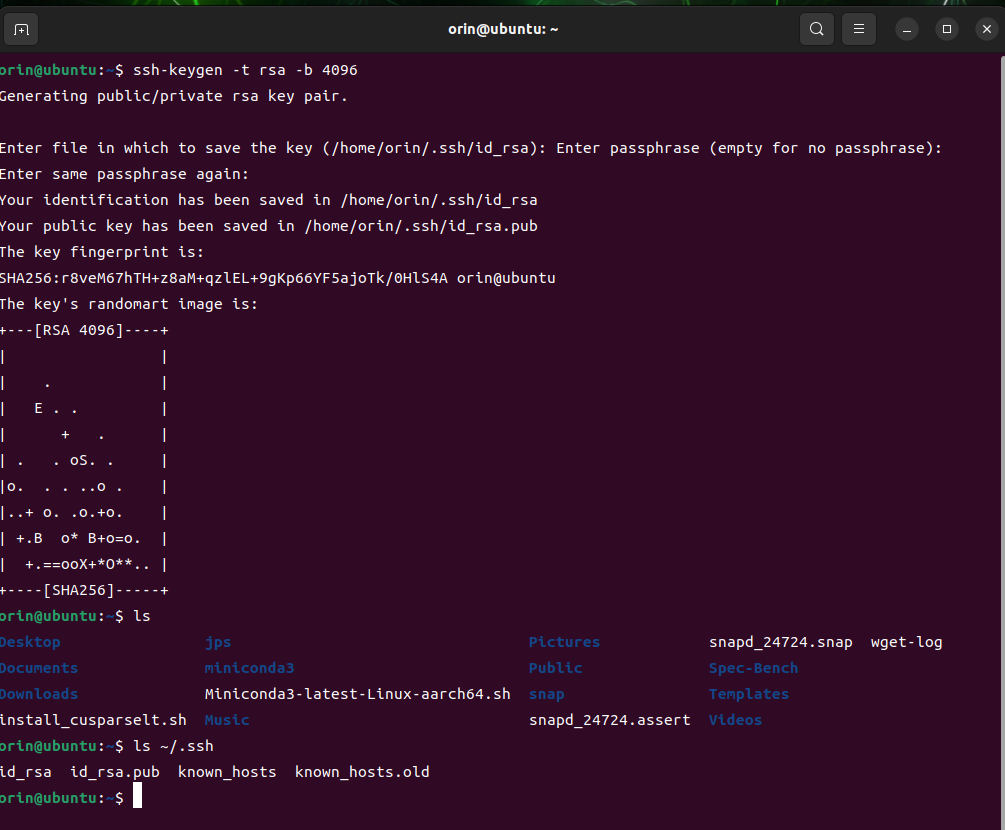Click id_rsa.pub in the .ssh listing
This screenshot has height=830, width=1005.
click(x=115, y=772)
